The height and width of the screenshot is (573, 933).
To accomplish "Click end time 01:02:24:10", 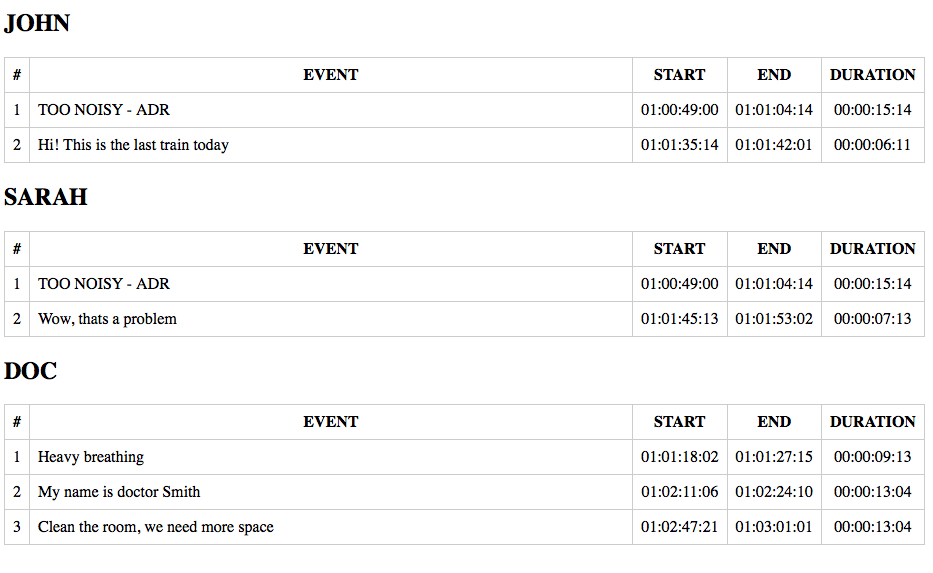I will click(x=774, y=492).
